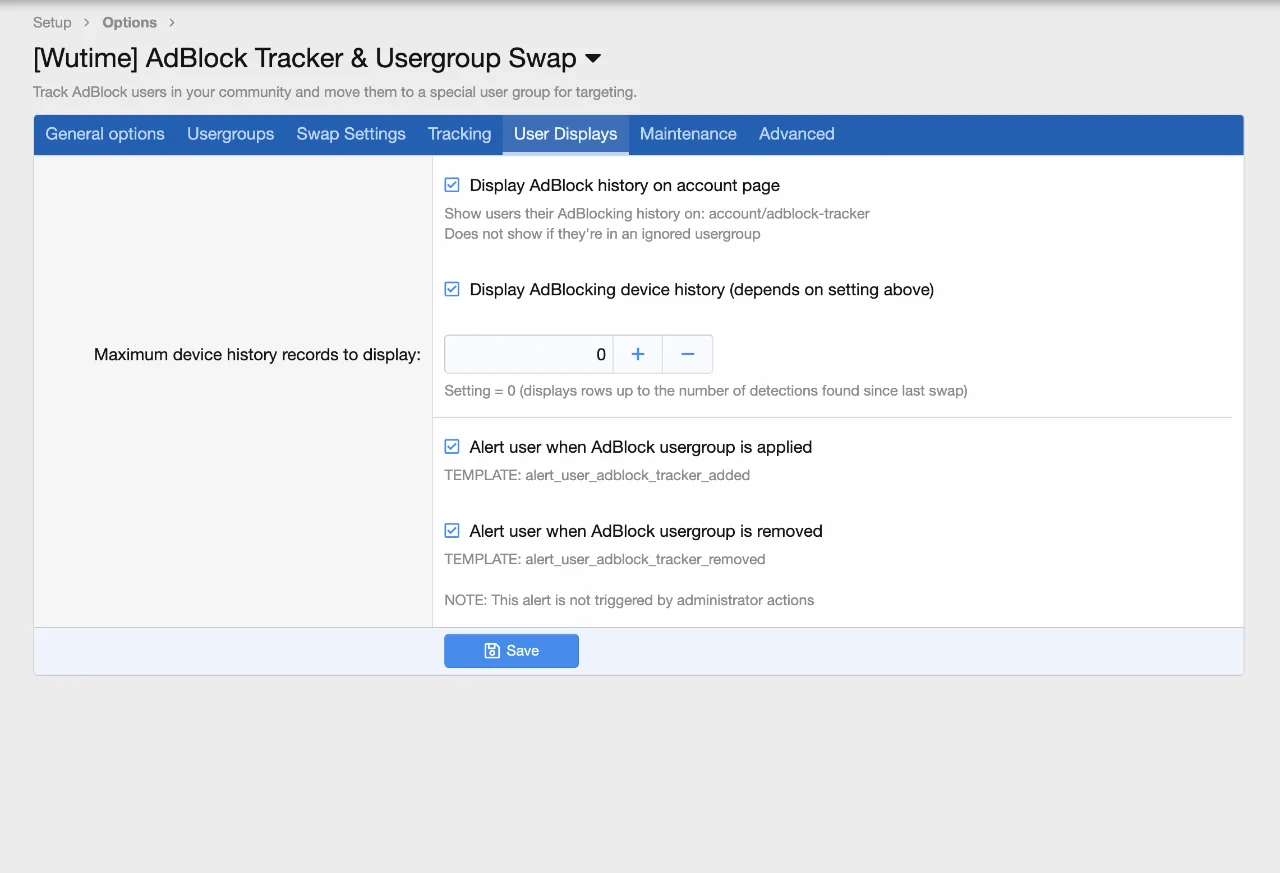
Task: Disable alert when AdBlock usergroup is removed
Action: 452,531
